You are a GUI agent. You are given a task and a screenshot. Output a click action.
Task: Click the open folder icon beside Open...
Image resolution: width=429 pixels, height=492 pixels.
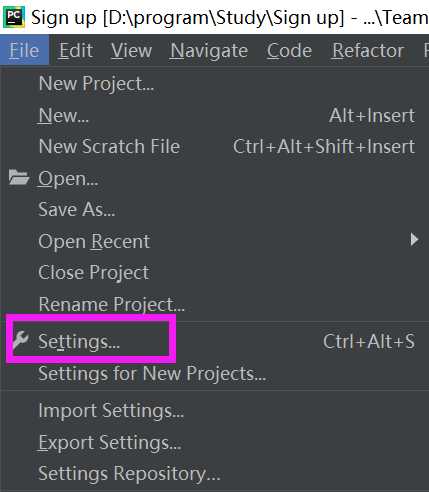click(19, 177)
